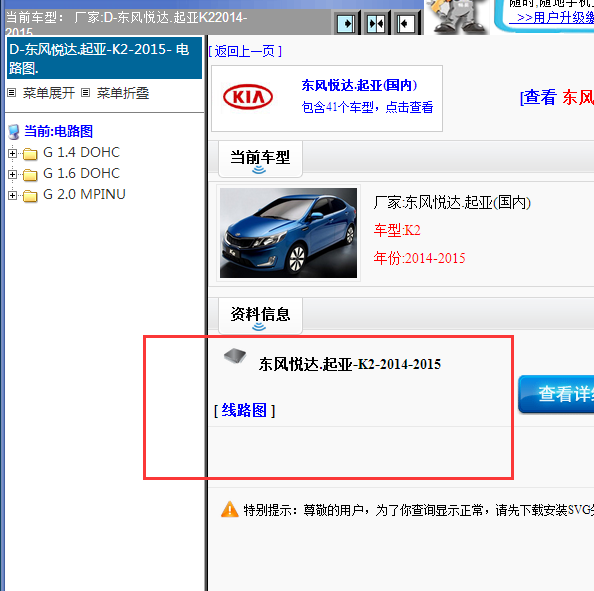Click the left-arrow panel toolbar icon

coord(406,24)
